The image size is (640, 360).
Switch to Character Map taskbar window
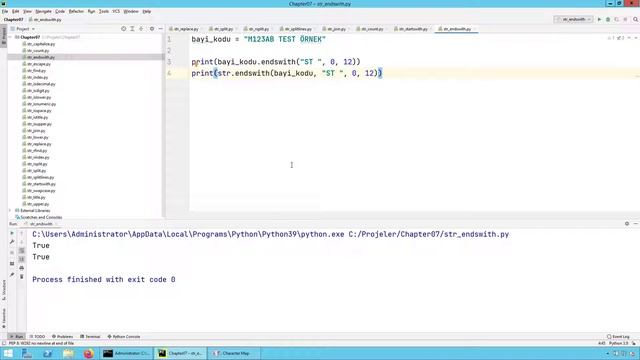[x=233, y=353]
